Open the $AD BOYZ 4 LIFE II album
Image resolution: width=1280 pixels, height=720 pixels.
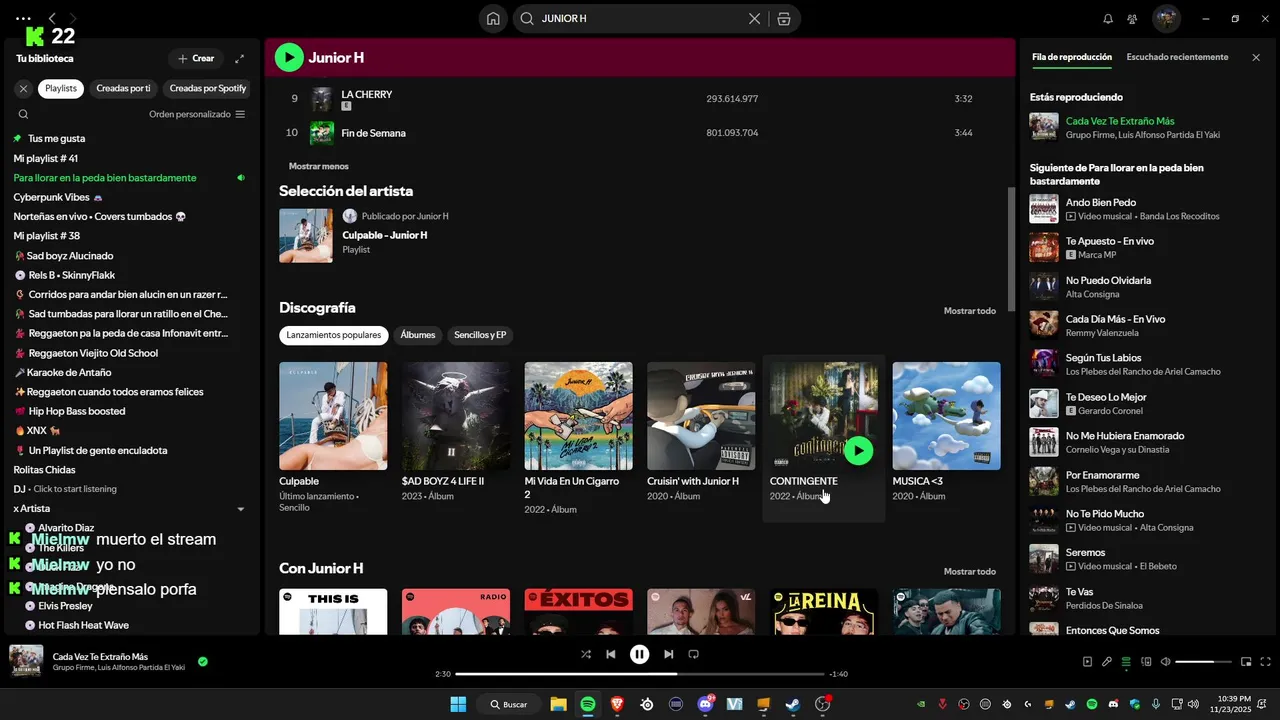pyautogui.click(x=456, y=416)
